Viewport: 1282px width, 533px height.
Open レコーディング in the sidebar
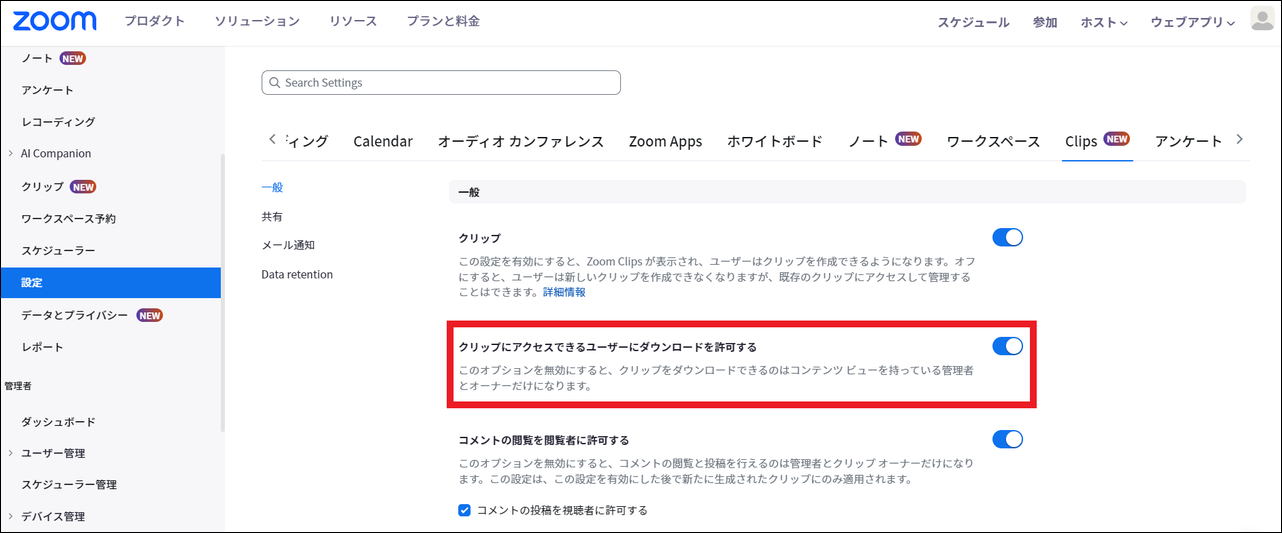58,122
